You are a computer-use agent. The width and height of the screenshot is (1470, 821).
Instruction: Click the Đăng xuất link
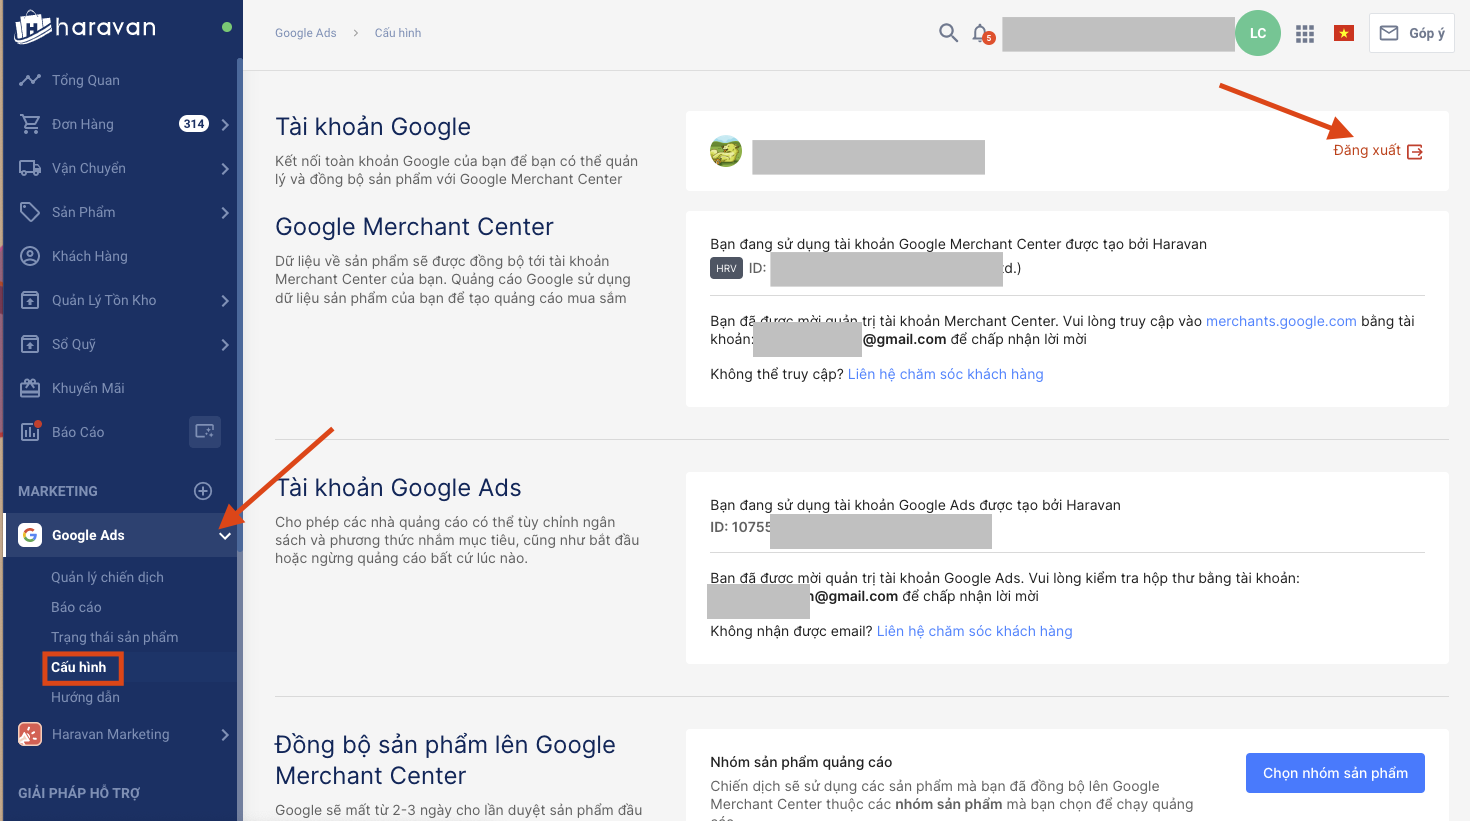coord(1377,151)
